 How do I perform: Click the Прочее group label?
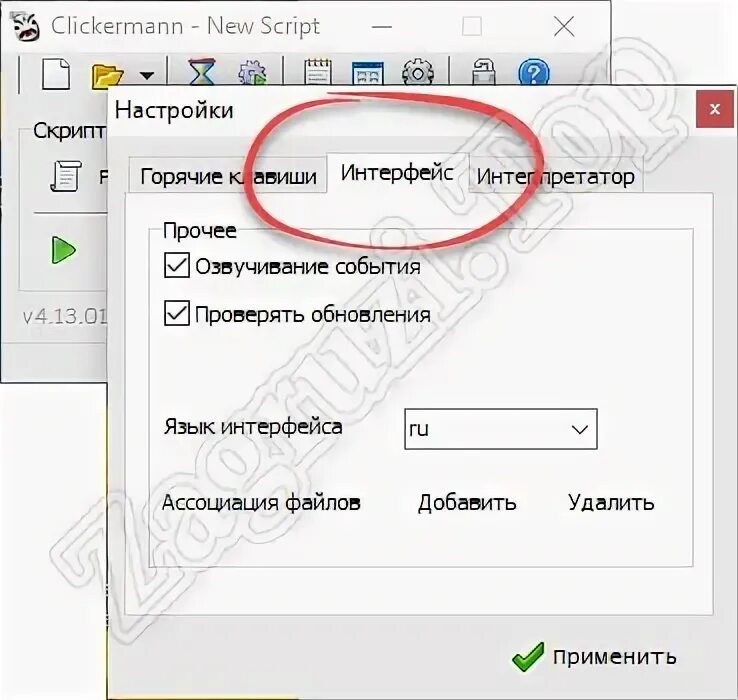pyautogui.click(x=200, y=231)
